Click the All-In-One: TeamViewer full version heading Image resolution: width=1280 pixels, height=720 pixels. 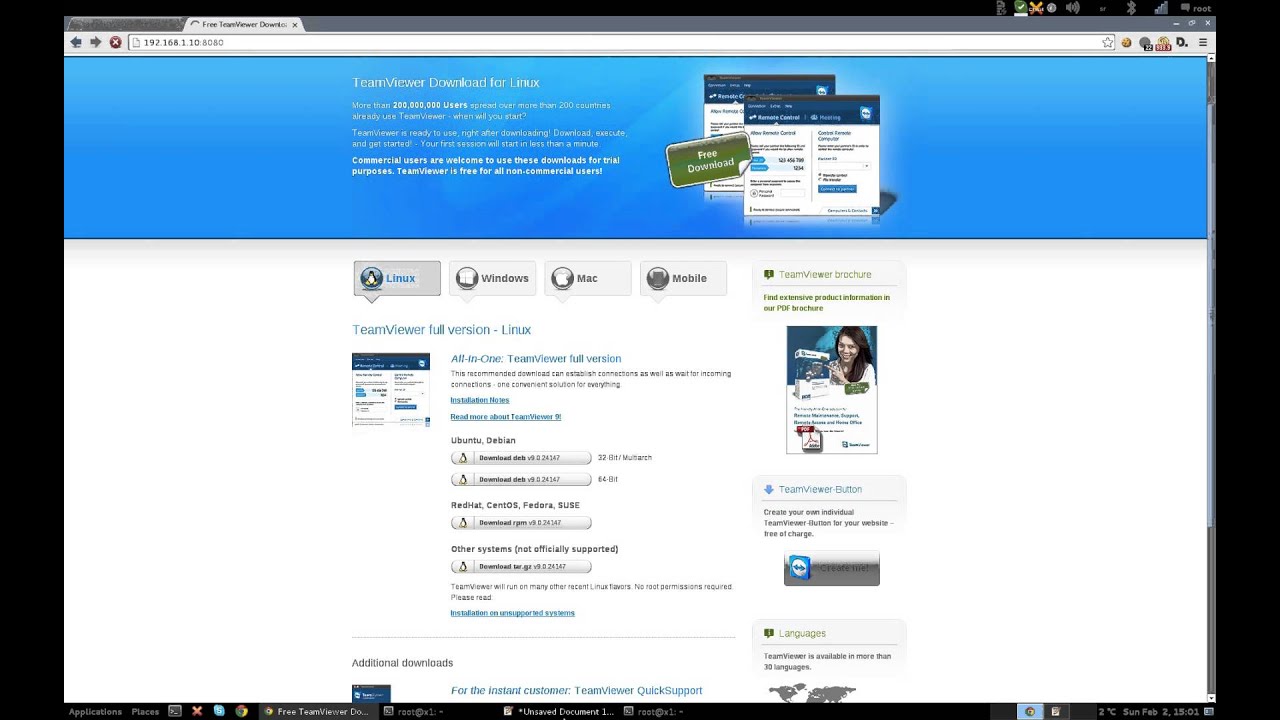tap(536, 358)
